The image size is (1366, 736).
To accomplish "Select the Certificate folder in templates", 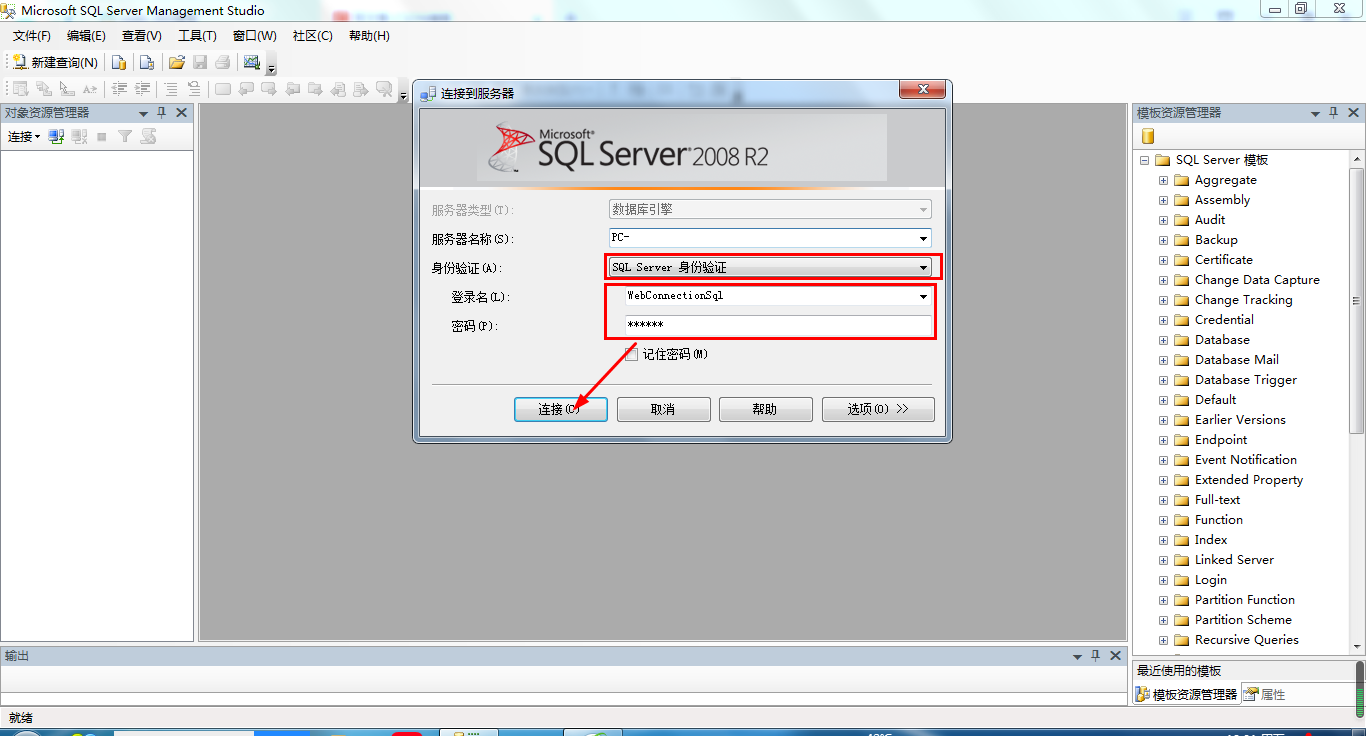I will pos(1223,260).
